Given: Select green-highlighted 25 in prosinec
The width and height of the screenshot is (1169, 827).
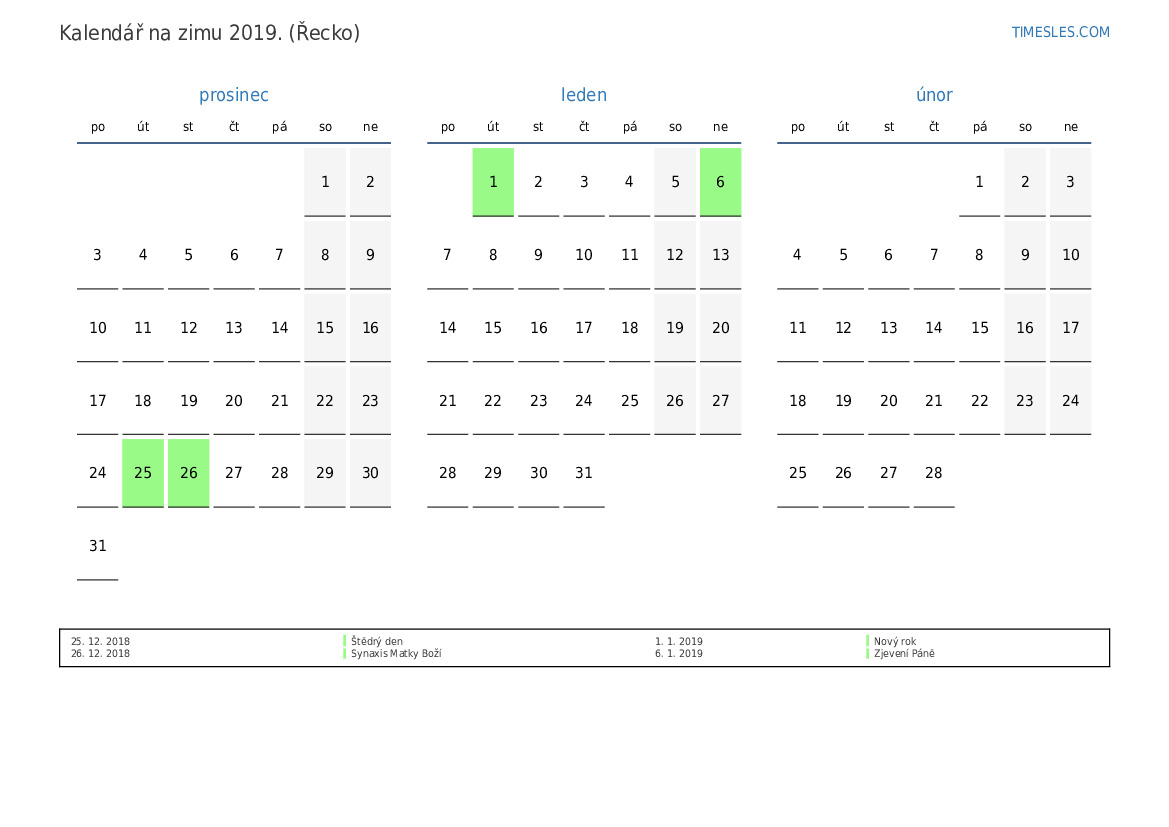Looking at the screenshot, I should (143, 473).
